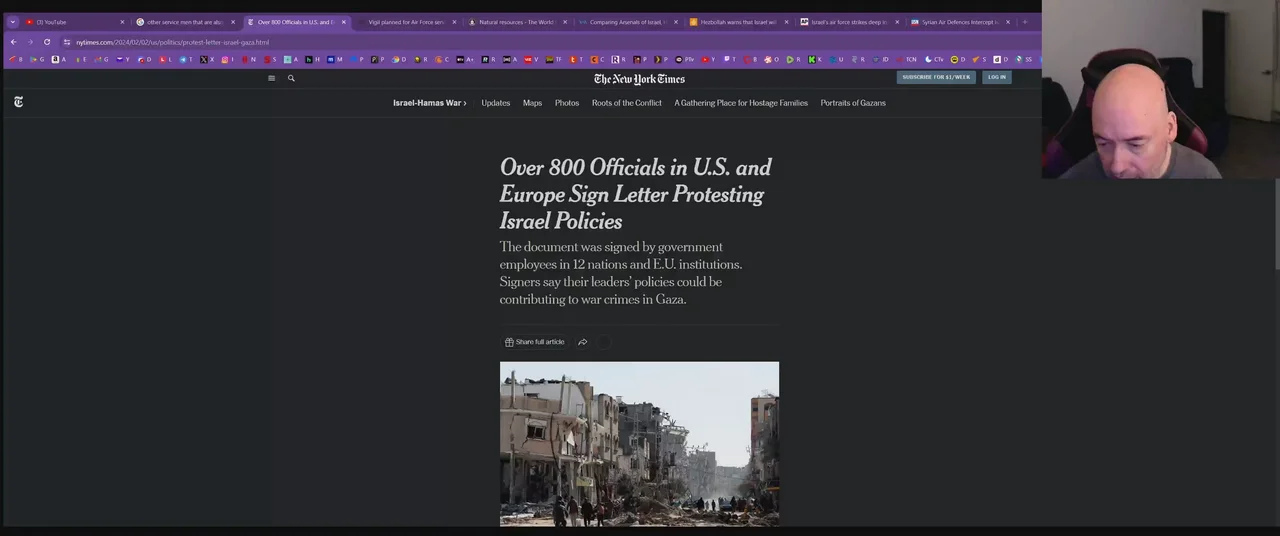This screenshot has width=1280, height=536.
Task: Open the NYT hamburger sections menu
Action: click(x=271, y=78)
